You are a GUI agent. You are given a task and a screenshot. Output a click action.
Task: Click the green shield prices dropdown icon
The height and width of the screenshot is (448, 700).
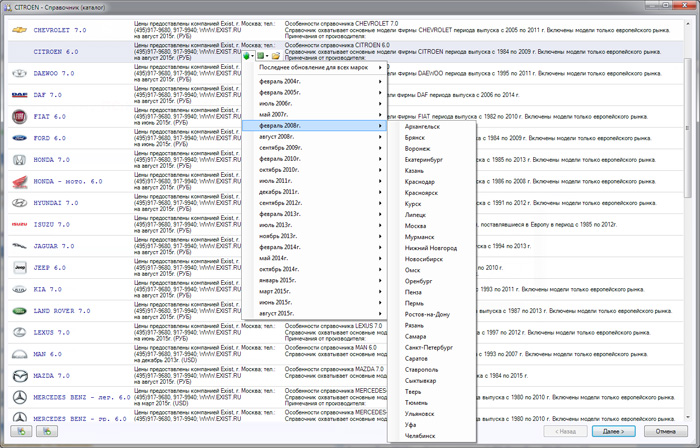pyautogui.click(x=247, y=56)
